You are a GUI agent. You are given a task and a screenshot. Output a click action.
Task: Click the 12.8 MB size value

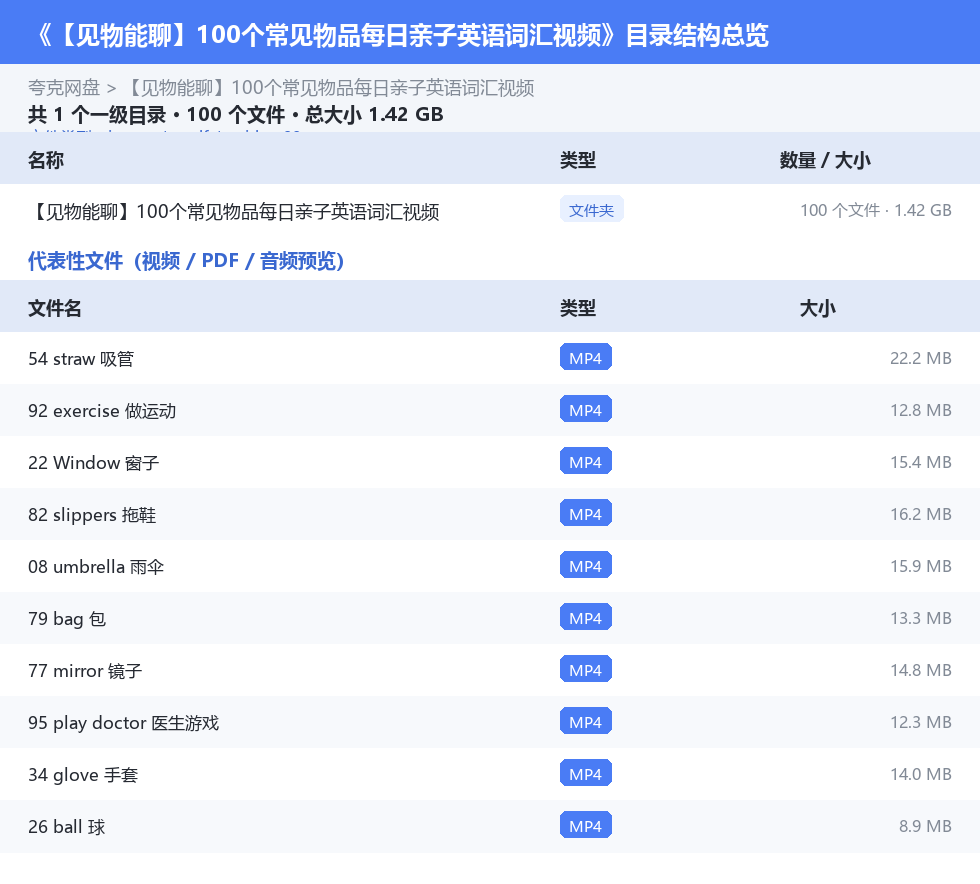coord(921,410)
